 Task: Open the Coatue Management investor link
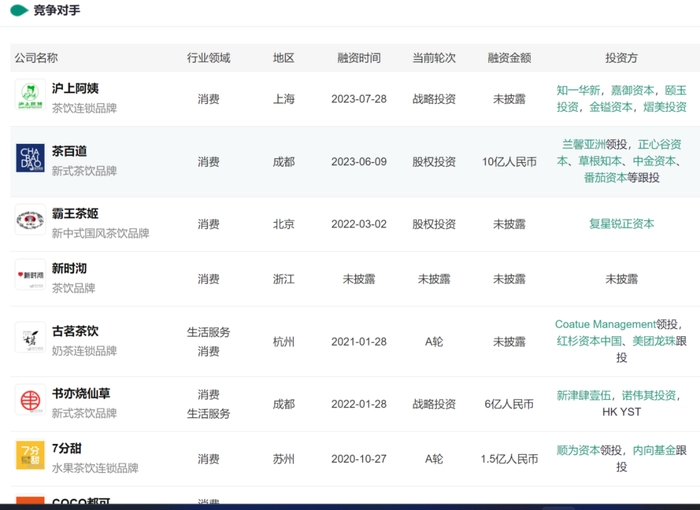tap(605, 324)
